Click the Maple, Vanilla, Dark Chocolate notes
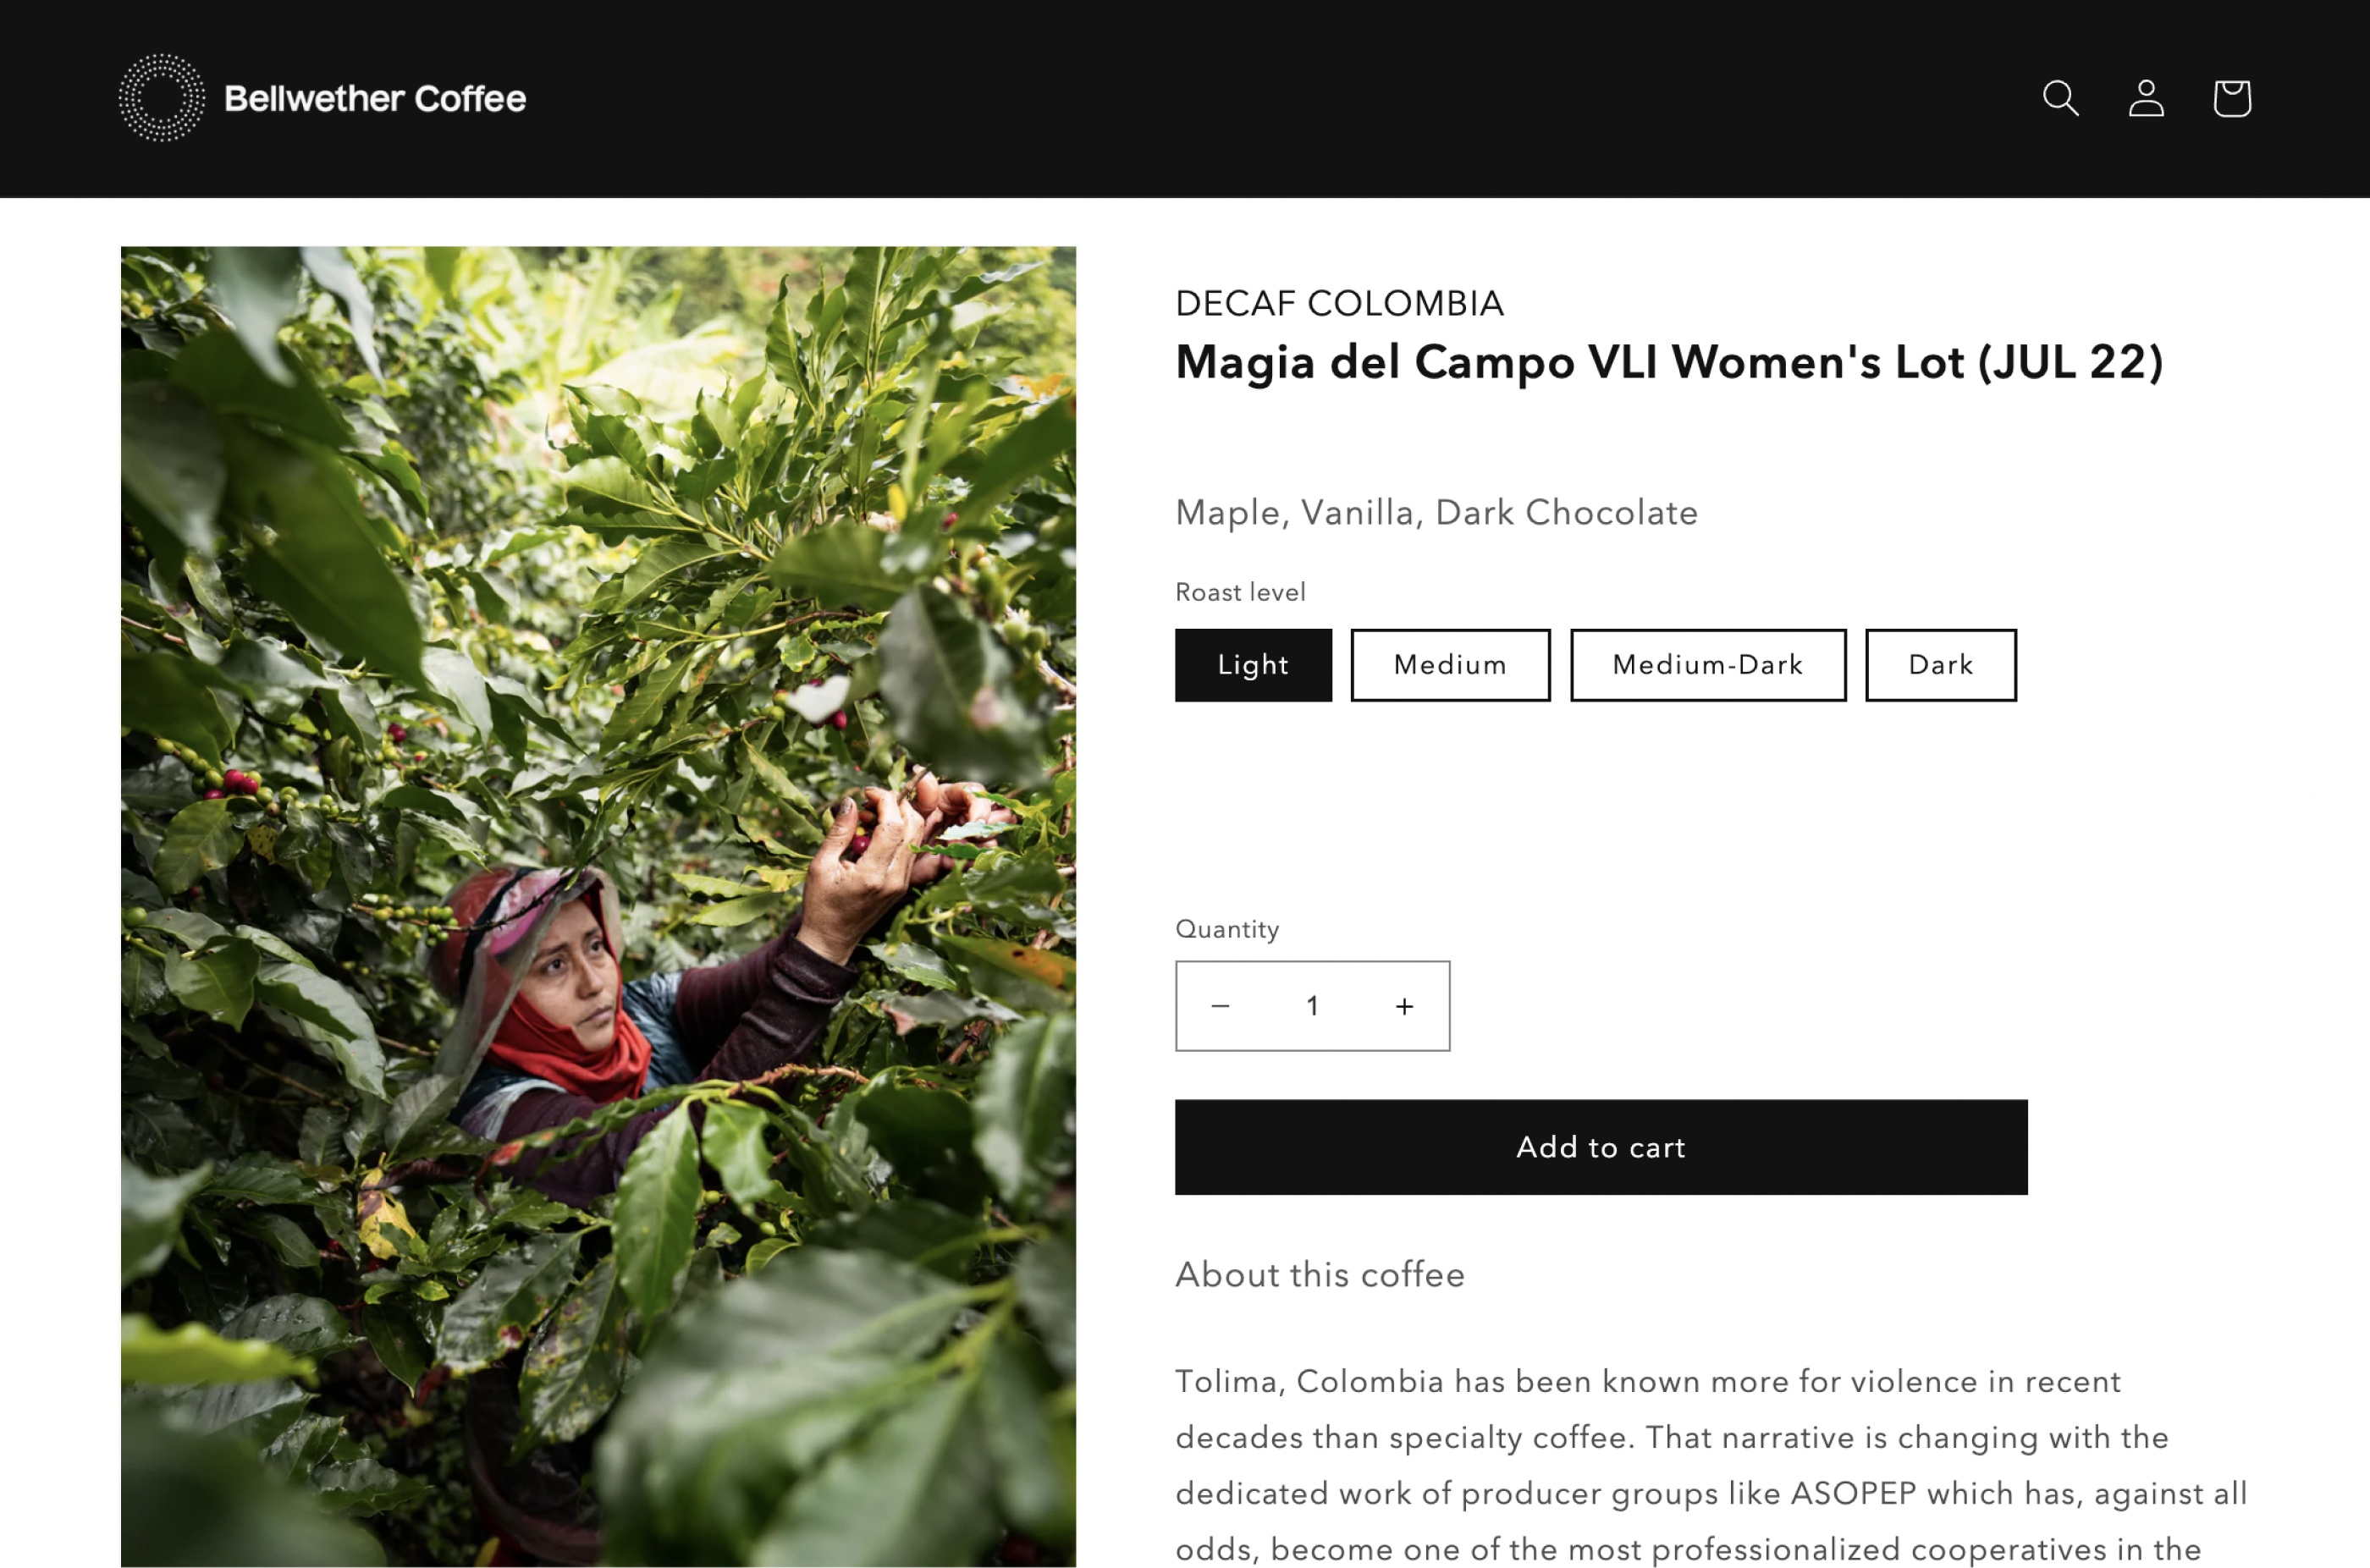This screenshot has height=1568, width=2370. click(1436, 512)
